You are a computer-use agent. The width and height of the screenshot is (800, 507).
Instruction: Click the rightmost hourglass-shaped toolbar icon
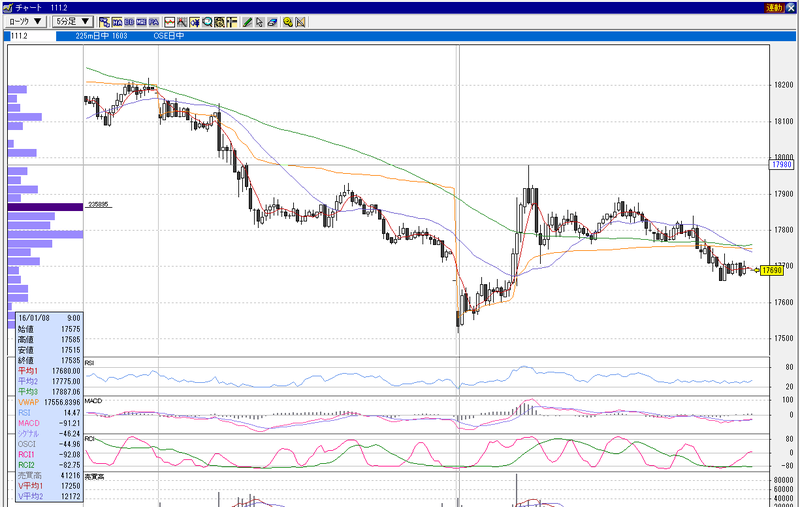pyautogui.click(x=300, y=22)
